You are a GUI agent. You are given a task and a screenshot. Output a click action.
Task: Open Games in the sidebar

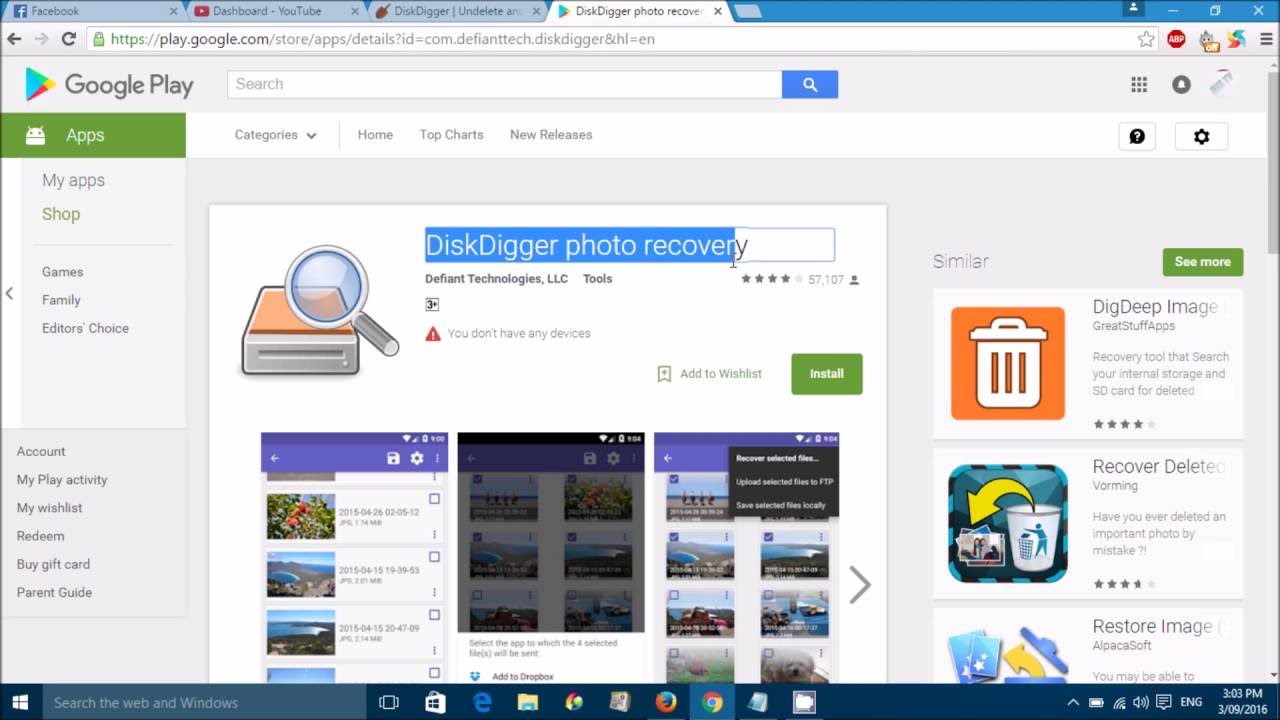click(62, 272)
